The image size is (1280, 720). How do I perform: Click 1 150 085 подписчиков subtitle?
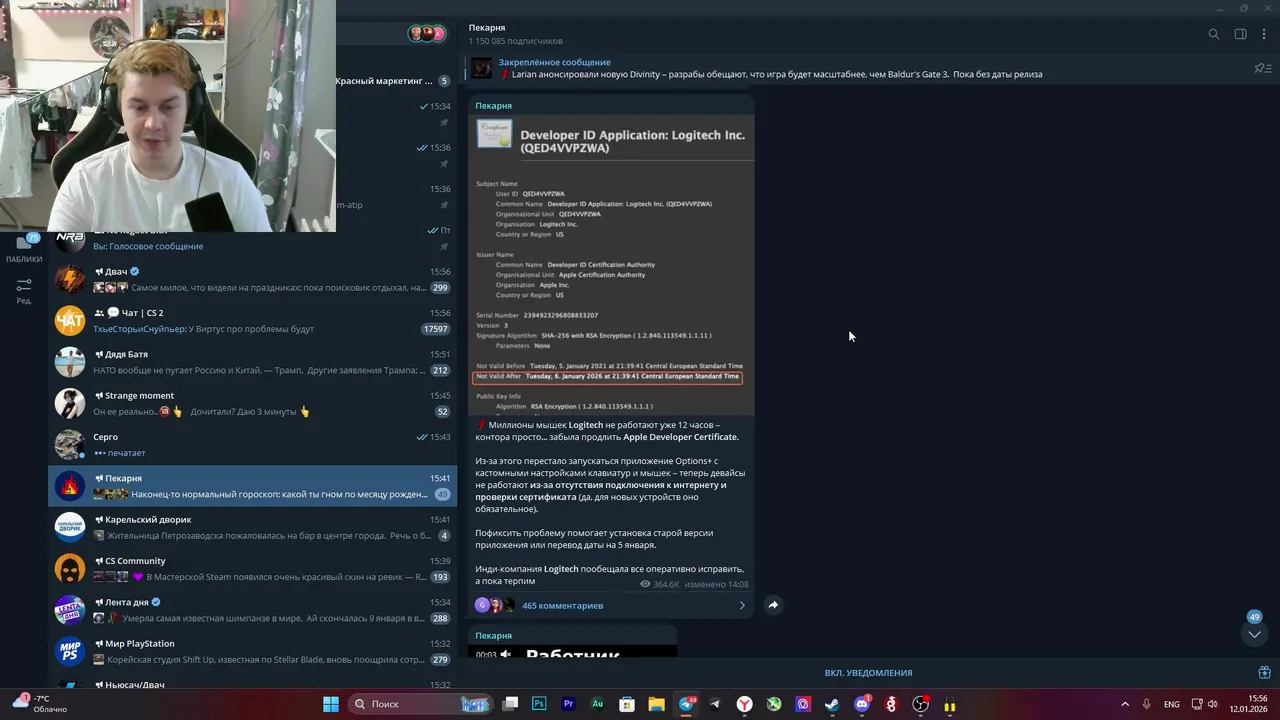tap(515, 41)
